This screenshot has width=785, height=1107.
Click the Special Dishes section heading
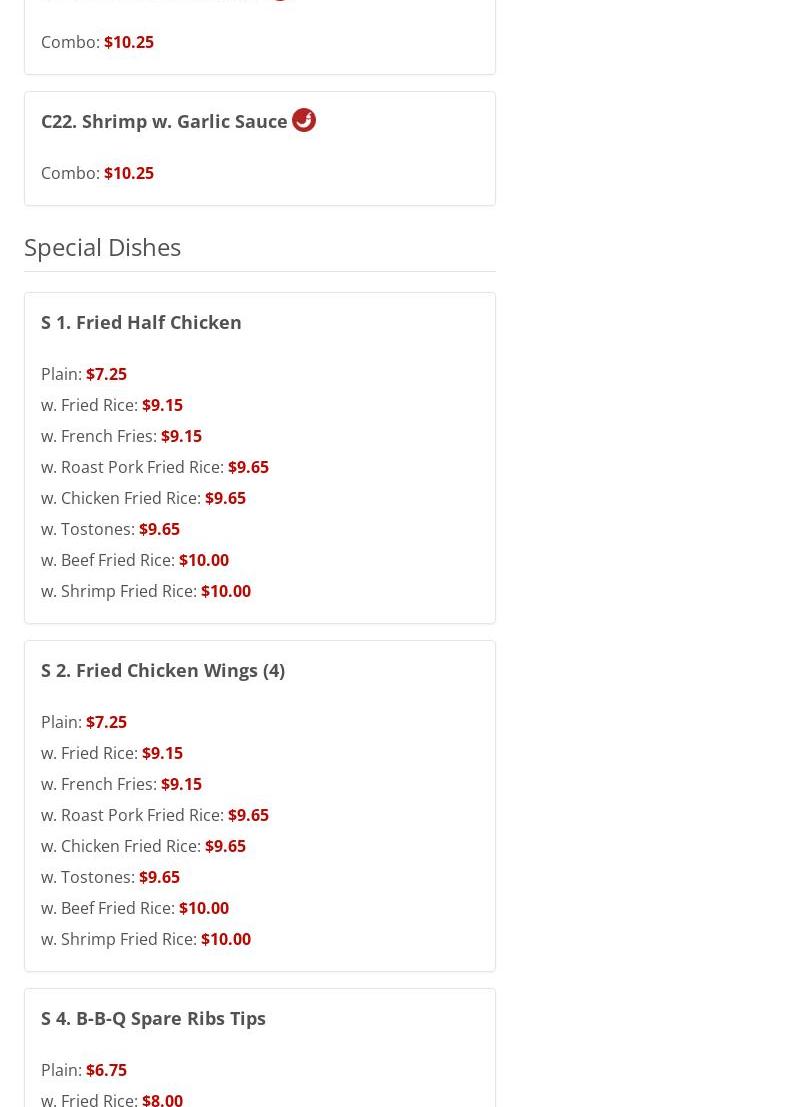tap(102, 248)
